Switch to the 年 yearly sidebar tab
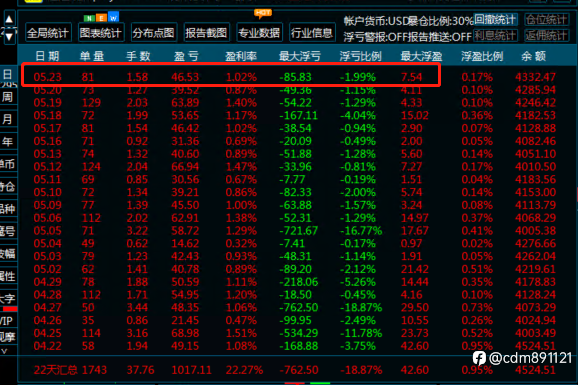 pos(8,142)
